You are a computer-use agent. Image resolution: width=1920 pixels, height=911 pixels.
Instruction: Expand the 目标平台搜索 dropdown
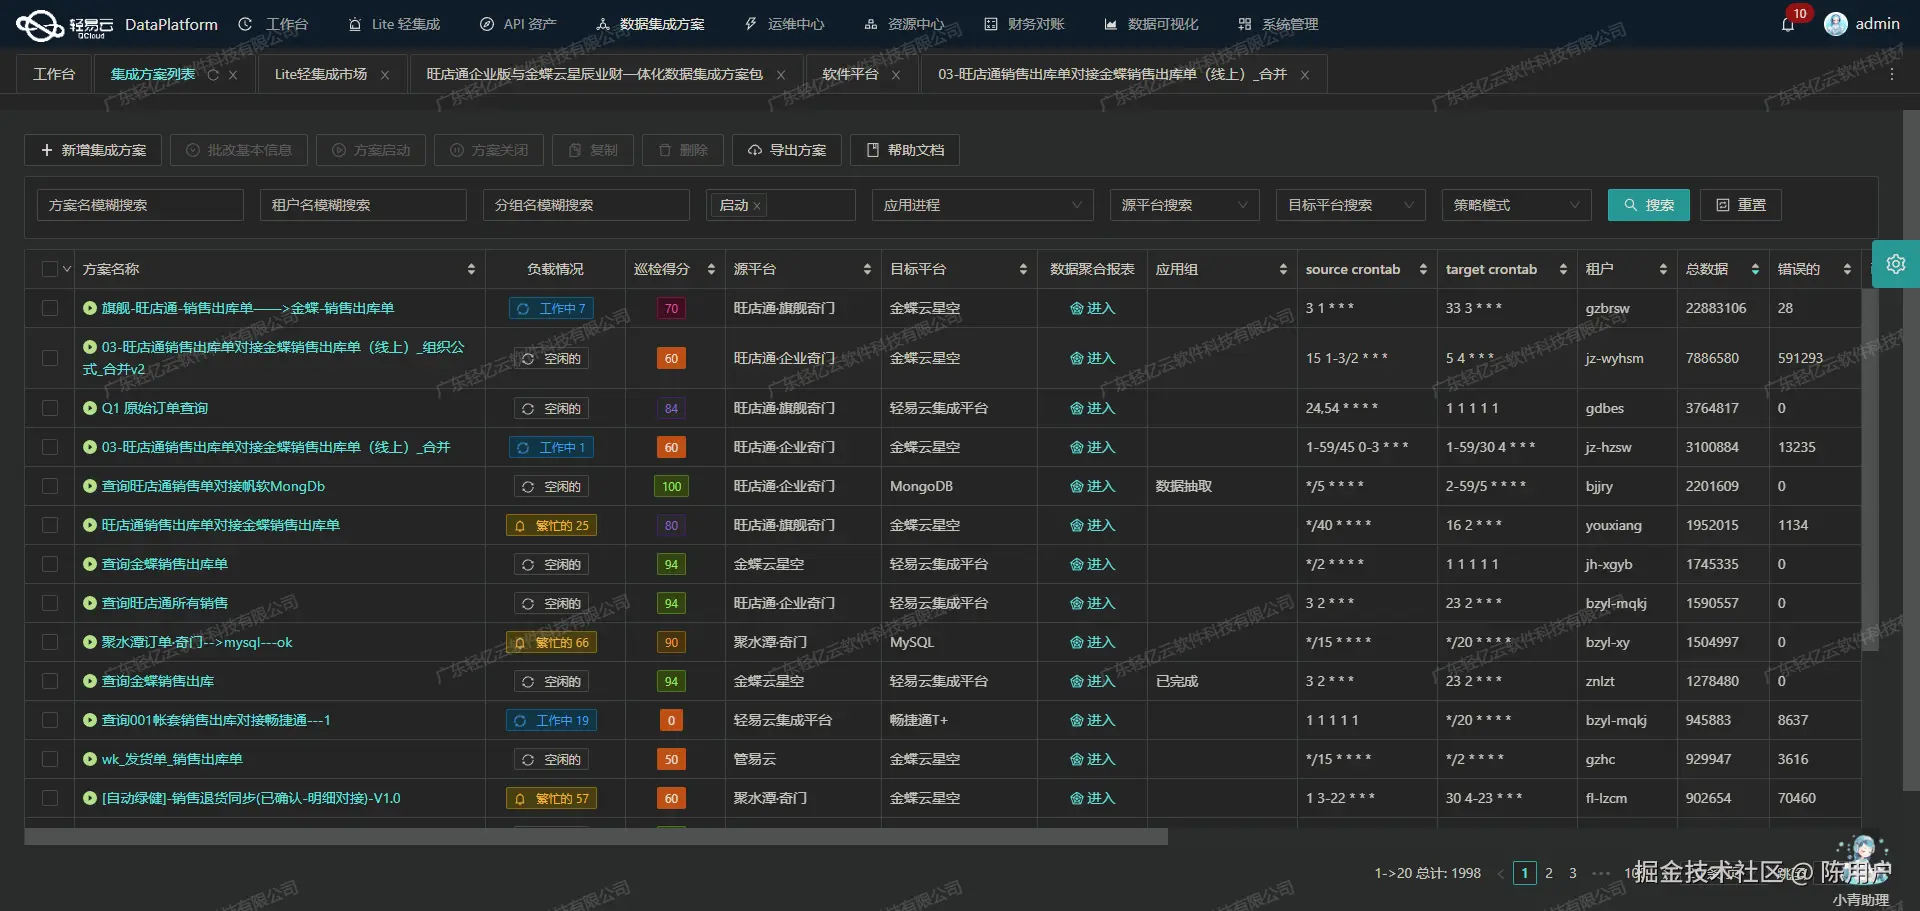click(1350, 205)
